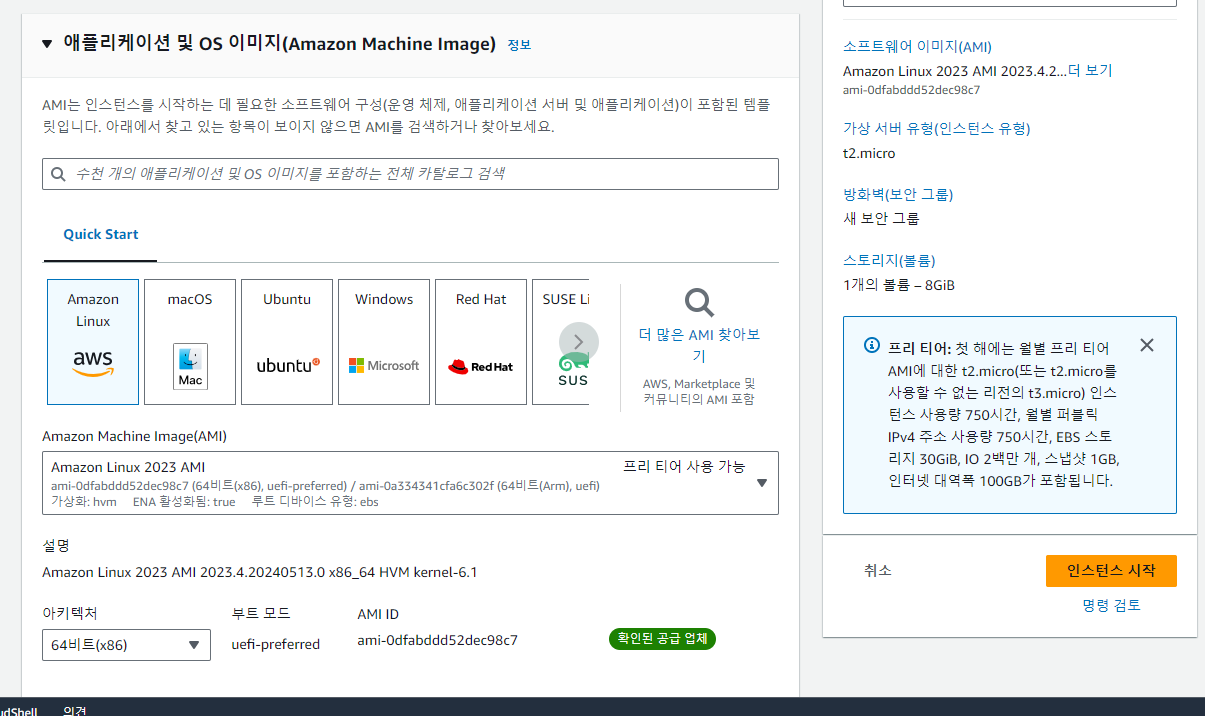Click the AMI description text with kernel-6.1

(259, 572)
